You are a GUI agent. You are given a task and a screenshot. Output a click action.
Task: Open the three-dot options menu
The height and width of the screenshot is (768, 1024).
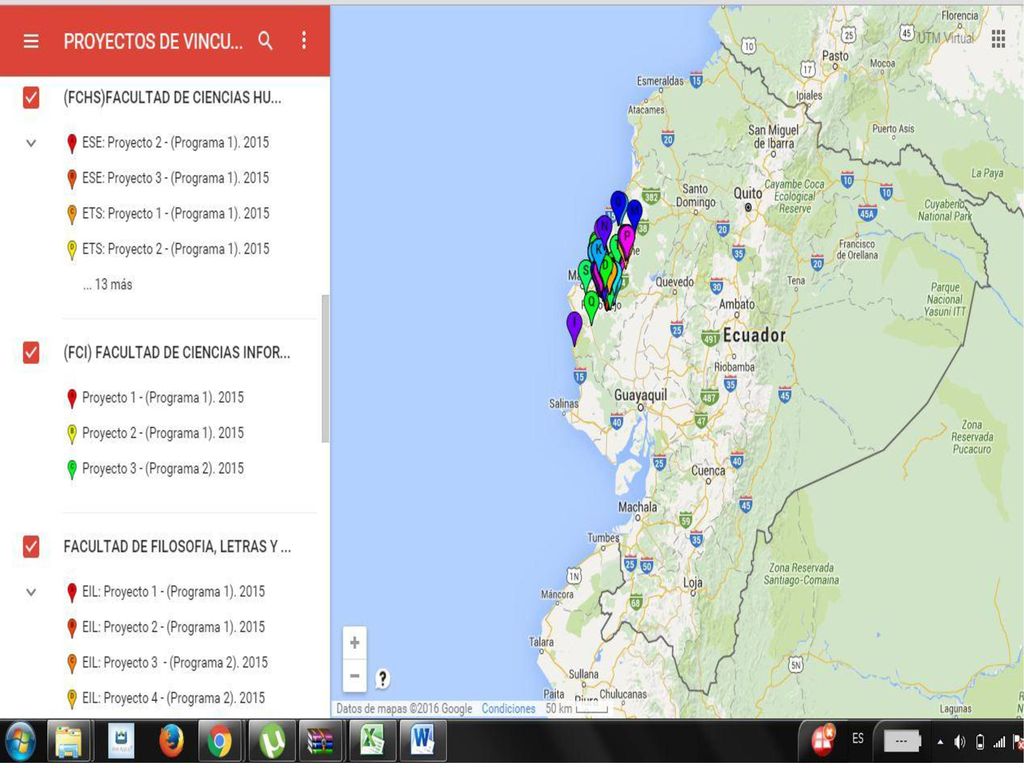click(x=304, y=40)
